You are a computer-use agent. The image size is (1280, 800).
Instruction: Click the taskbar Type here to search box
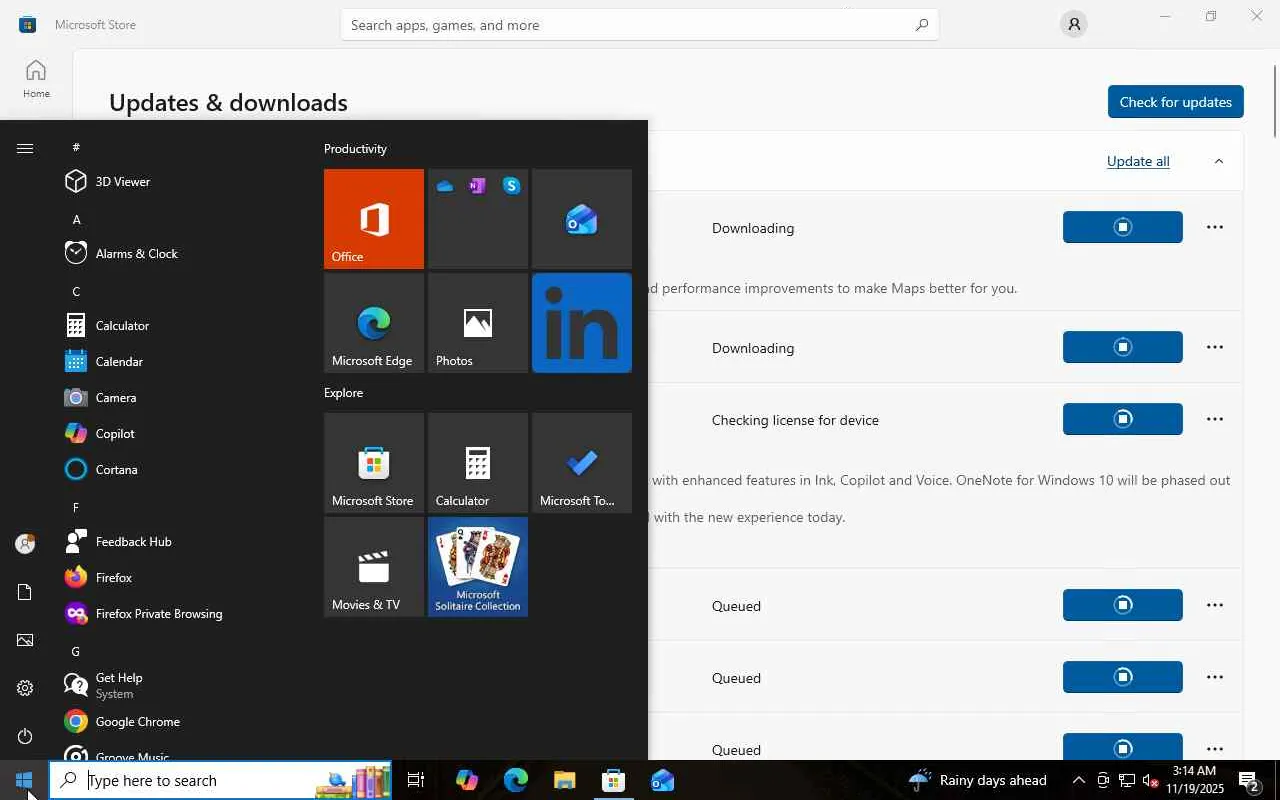click(x=220, y=780)
